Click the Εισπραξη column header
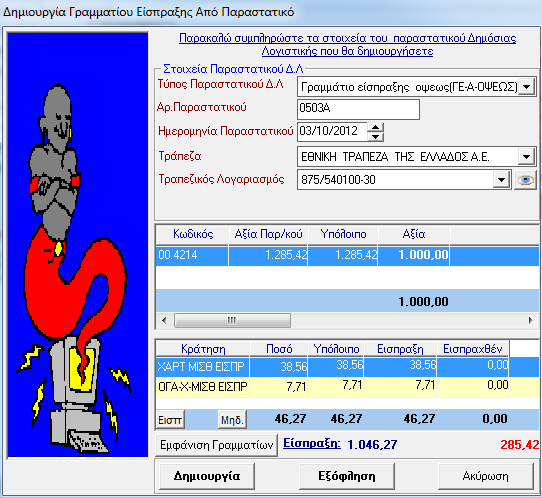Screen dimensions: 542x498 coord(400,349)
